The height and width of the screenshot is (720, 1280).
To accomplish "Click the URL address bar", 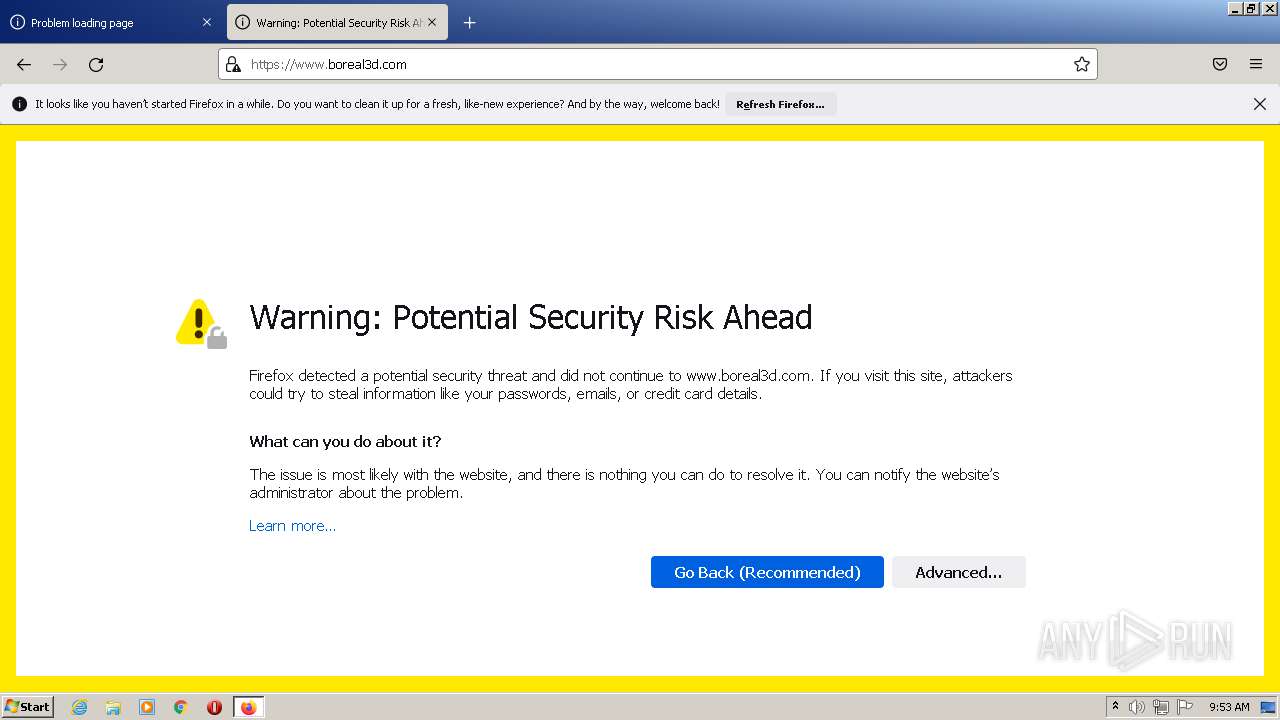I will tap(658, 64).
